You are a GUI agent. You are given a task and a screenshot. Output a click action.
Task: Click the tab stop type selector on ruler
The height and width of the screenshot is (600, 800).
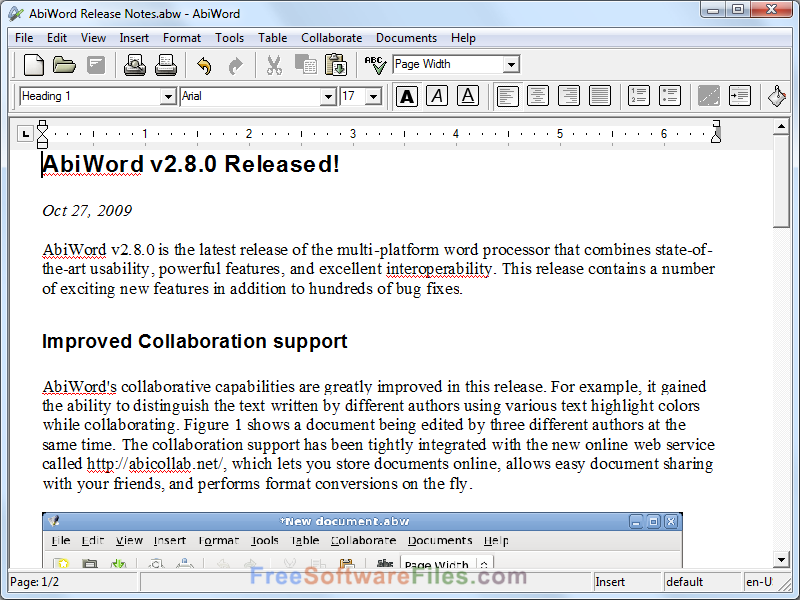(25, 134)
